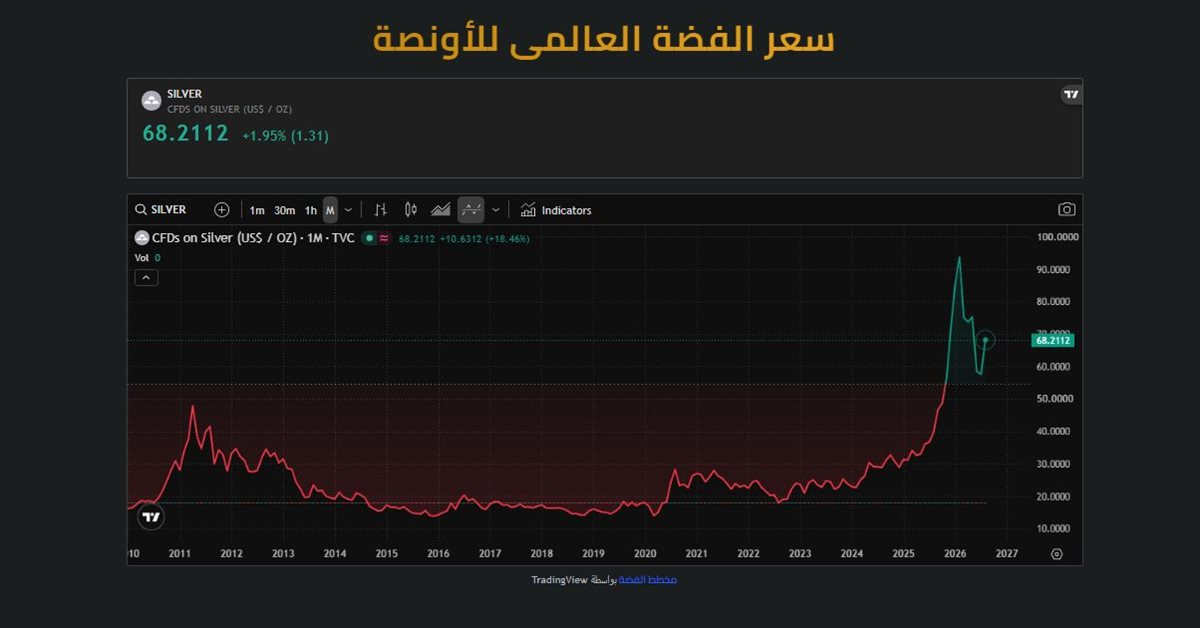The width and height of the screenshot is (1200, 628).
Task: Switch to the area chart style
Action: pyautogui.click(x=440, y=210)
